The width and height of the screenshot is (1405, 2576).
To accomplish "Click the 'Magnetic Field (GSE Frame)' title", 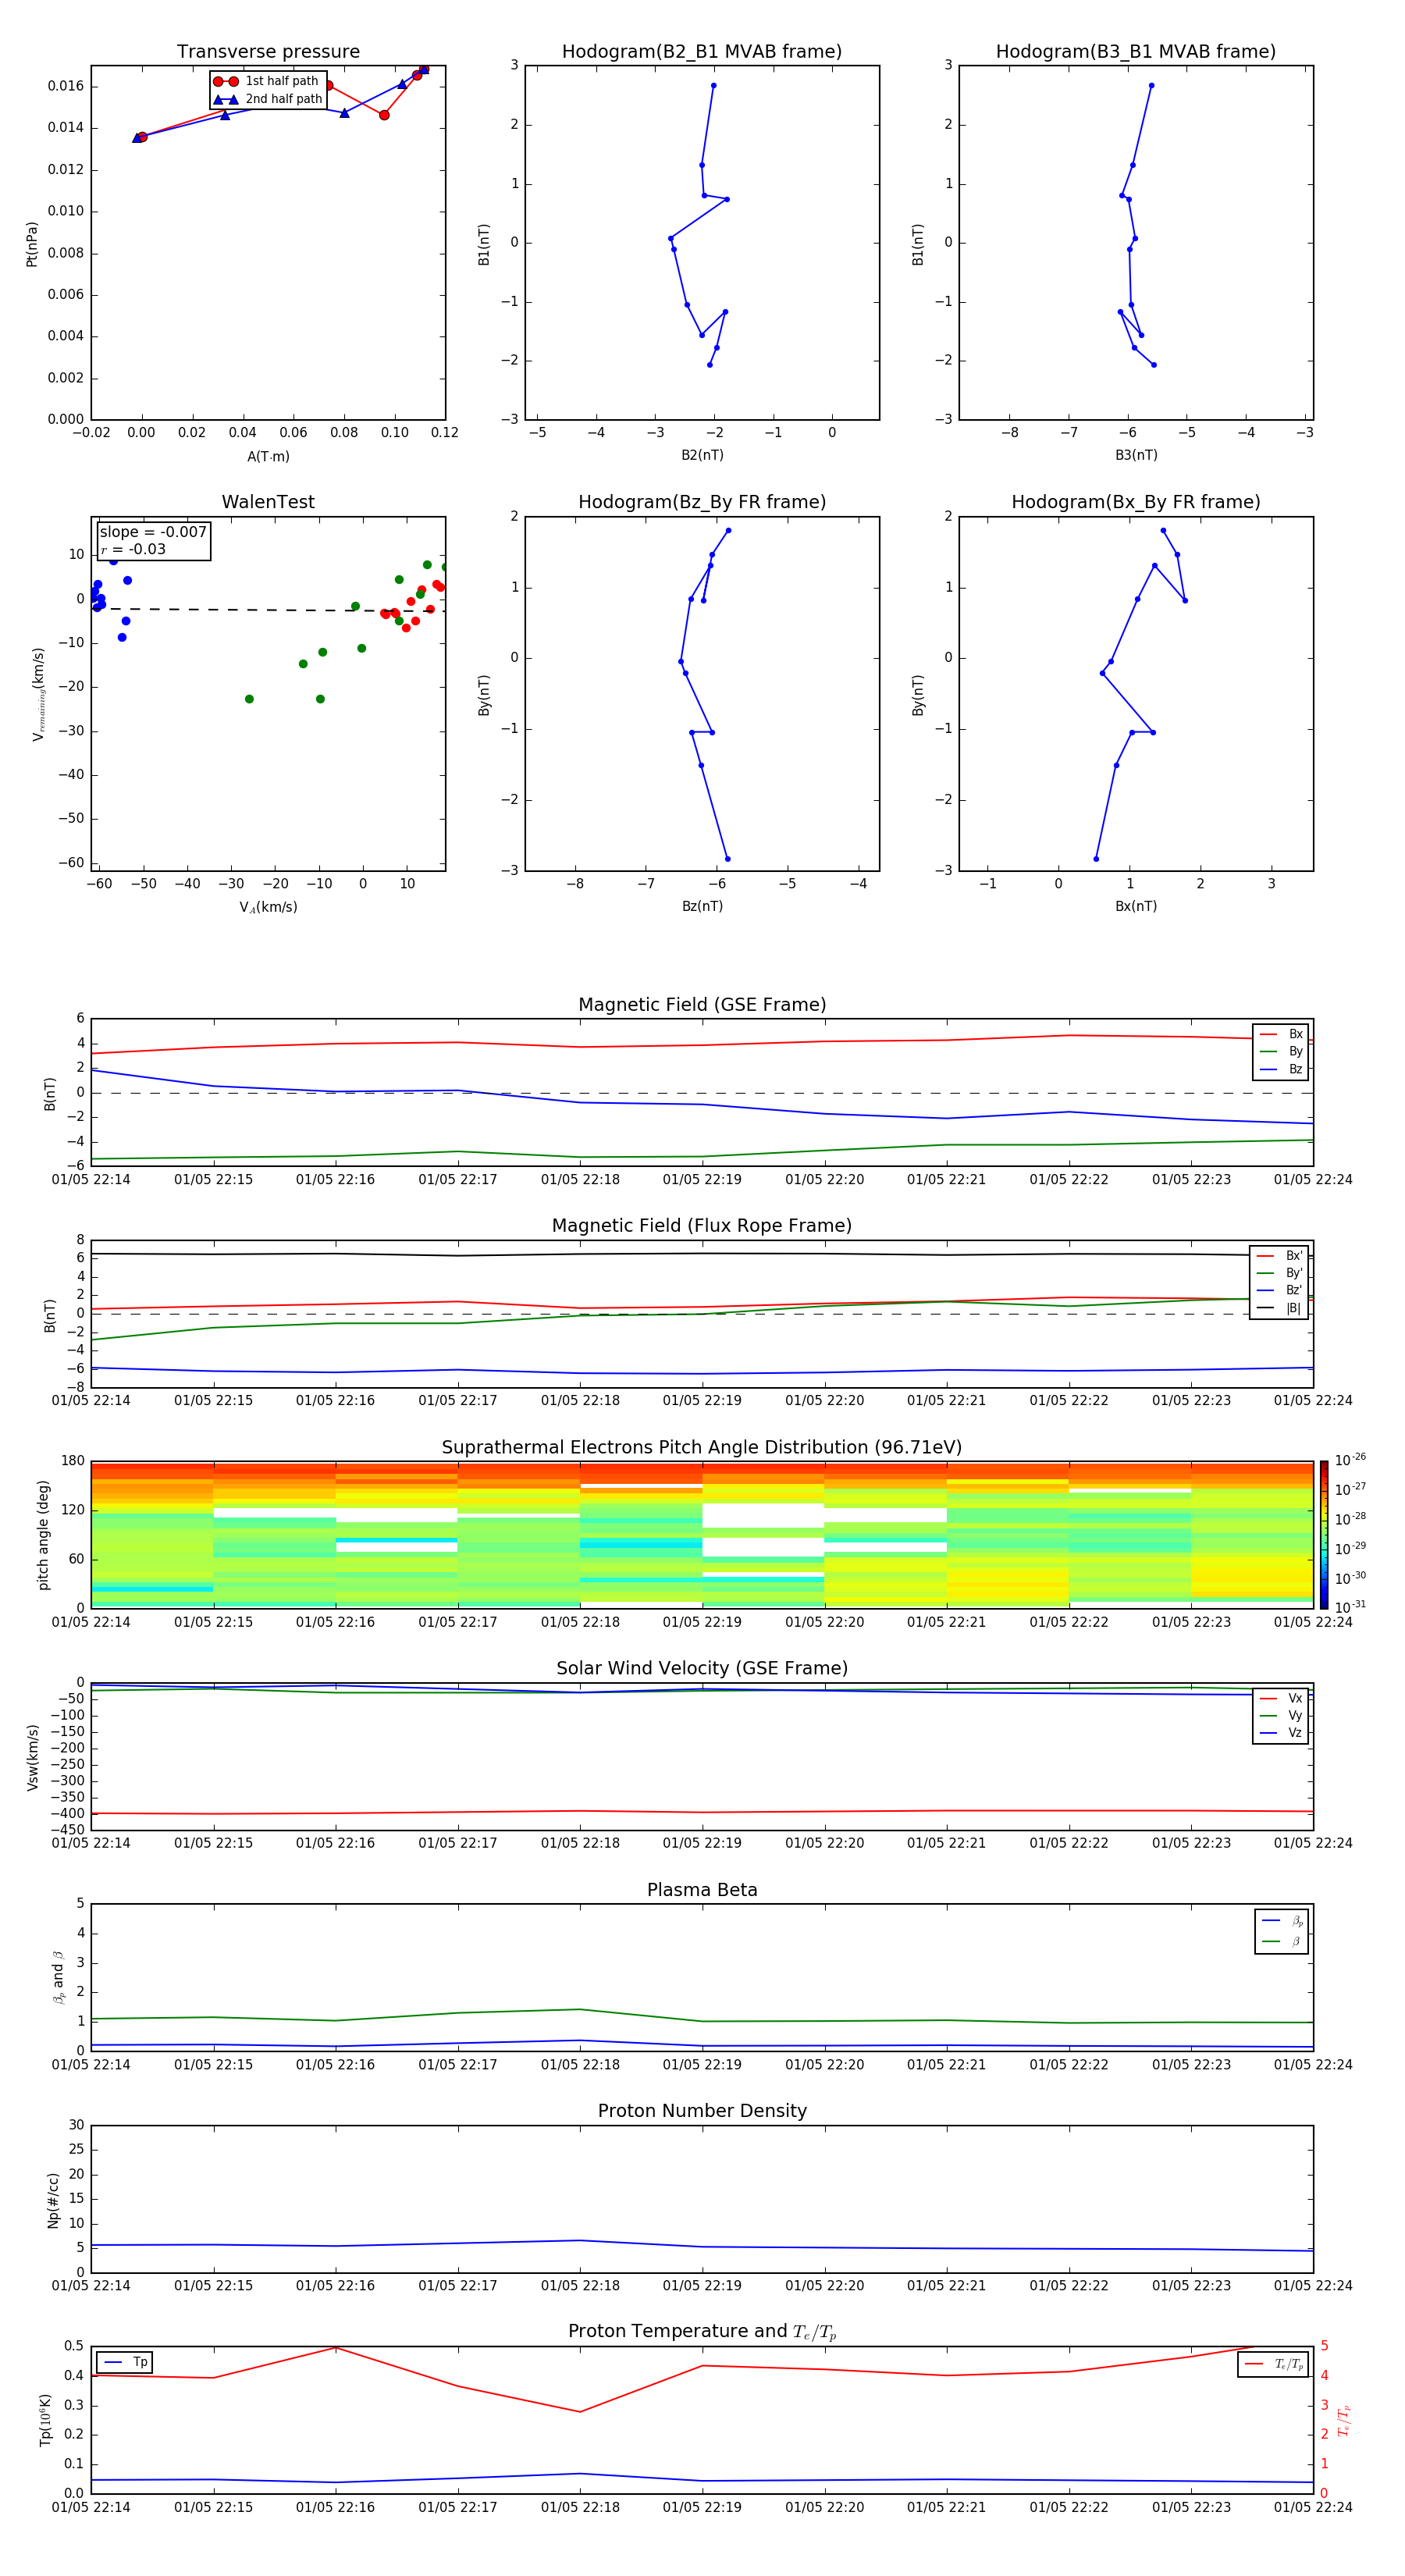I will click(x=702, y=1005).
